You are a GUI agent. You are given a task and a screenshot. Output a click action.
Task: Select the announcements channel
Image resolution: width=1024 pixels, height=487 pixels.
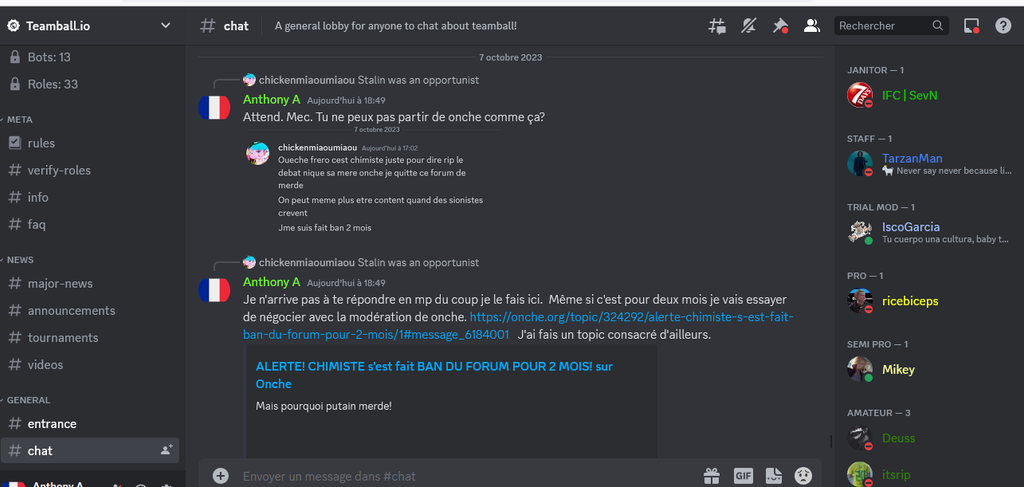[90, 311]
